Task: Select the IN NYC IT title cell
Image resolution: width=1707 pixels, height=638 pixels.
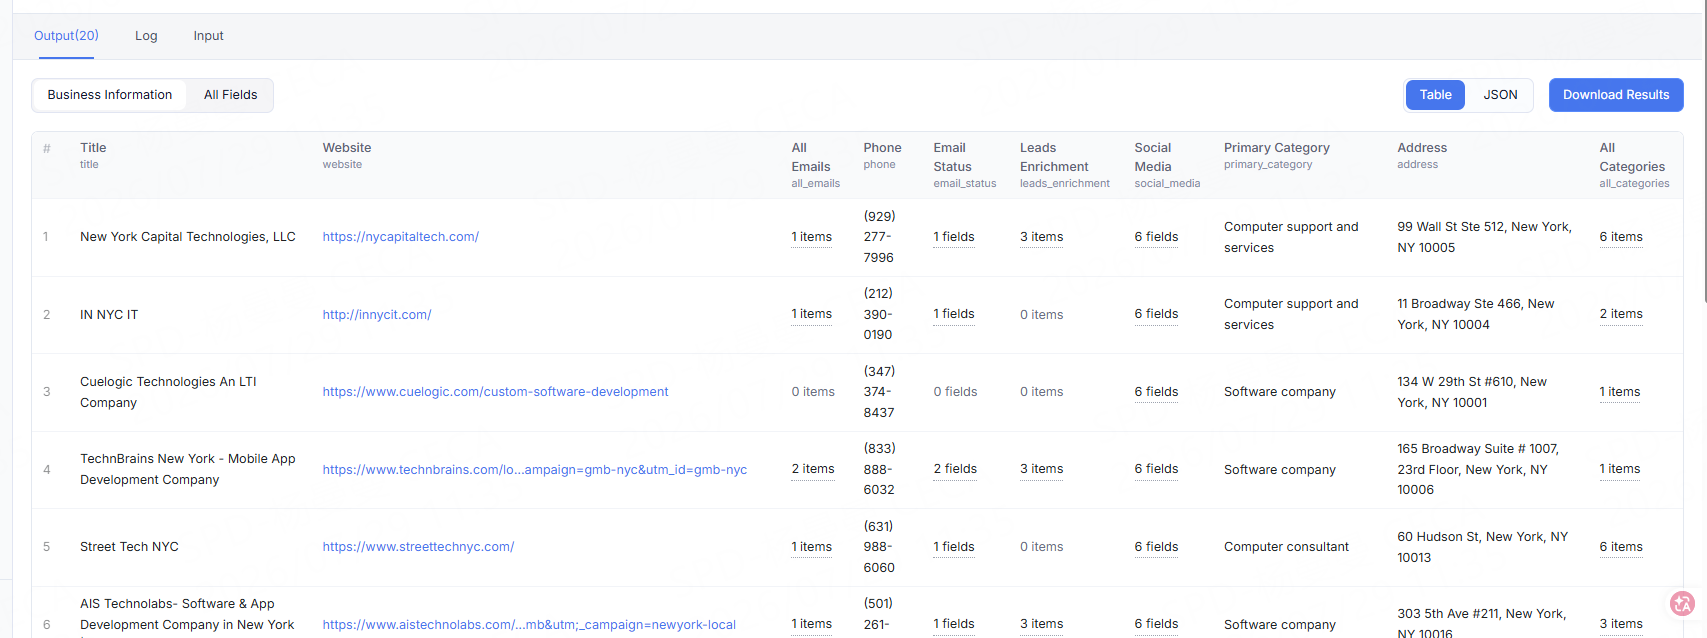Action: (x=109, y=314)
